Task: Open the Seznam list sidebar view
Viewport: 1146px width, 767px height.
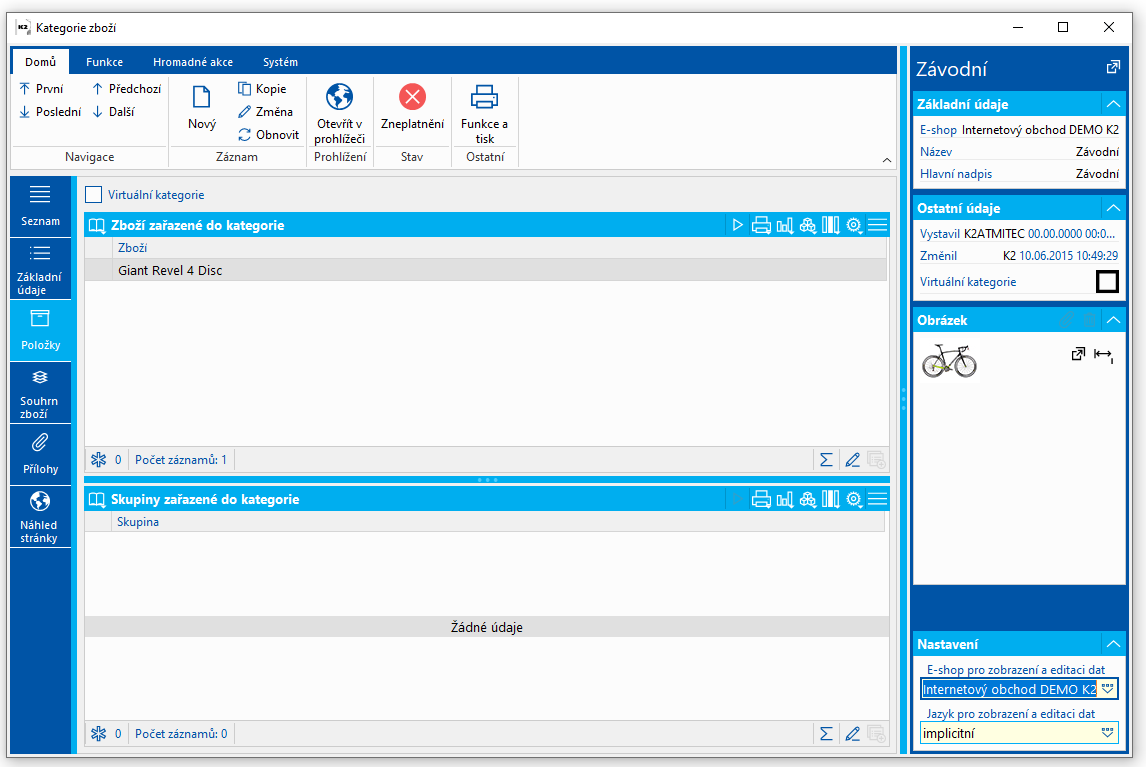Action: [40, 206]
